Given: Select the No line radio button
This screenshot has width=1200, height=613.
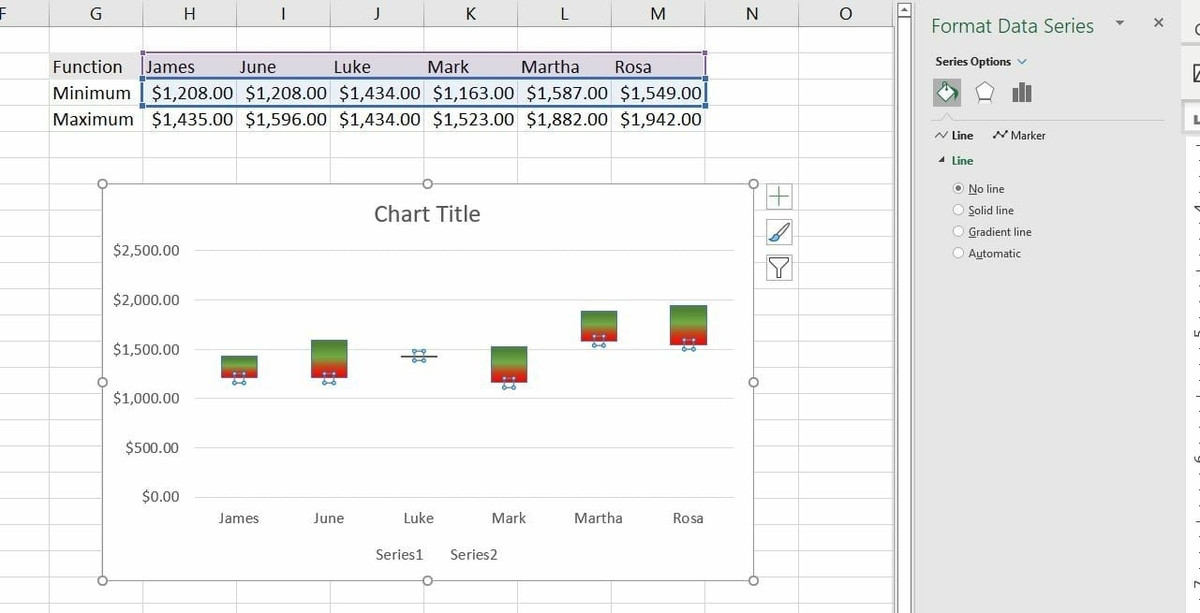Looking at the screenshot, I should (x=958, y=188).
